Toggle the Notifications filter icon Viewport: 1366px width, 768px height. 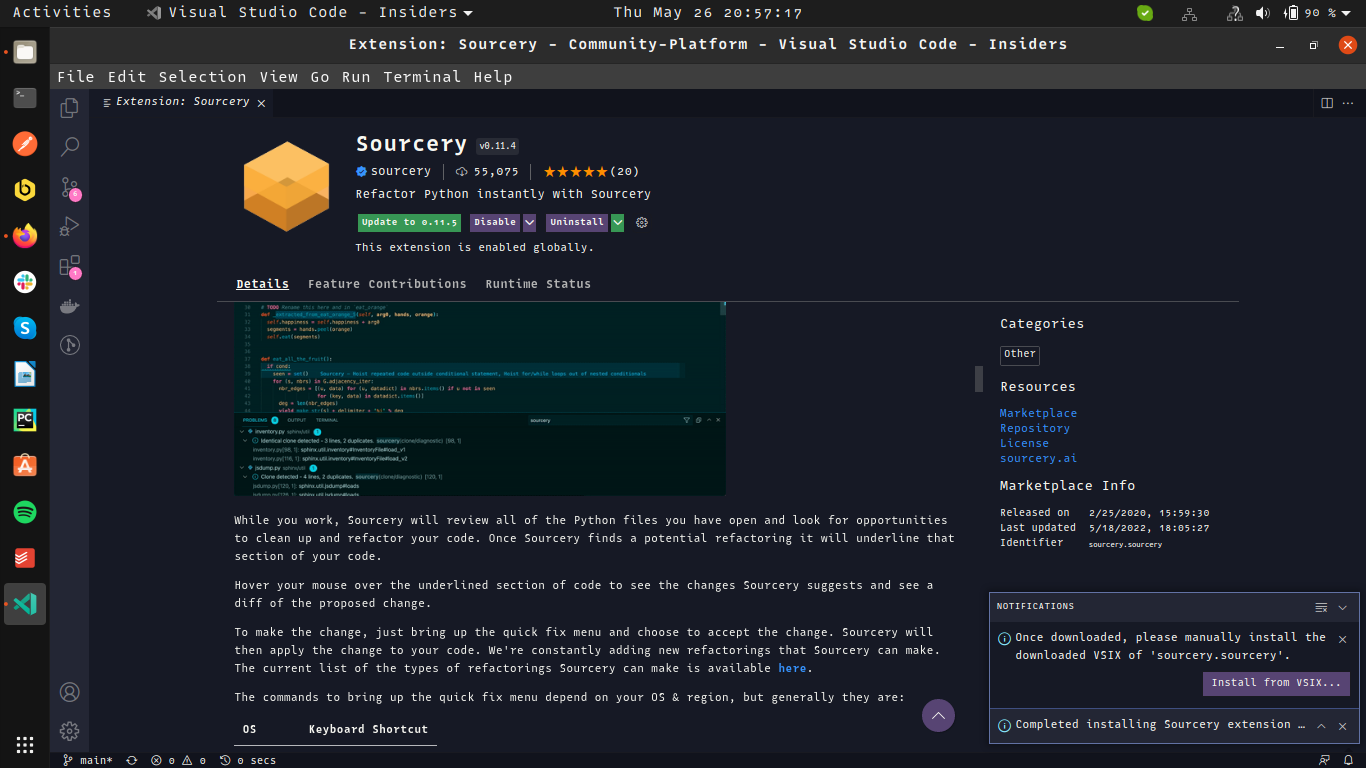point(1322,606)
